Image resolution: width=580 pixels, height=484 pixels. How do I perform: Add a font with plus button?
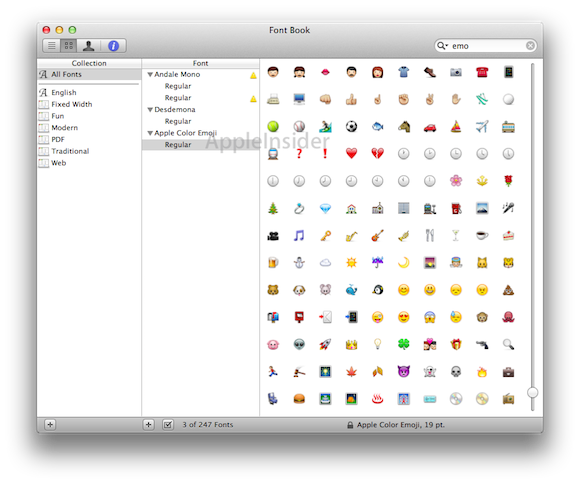point(149,424)
